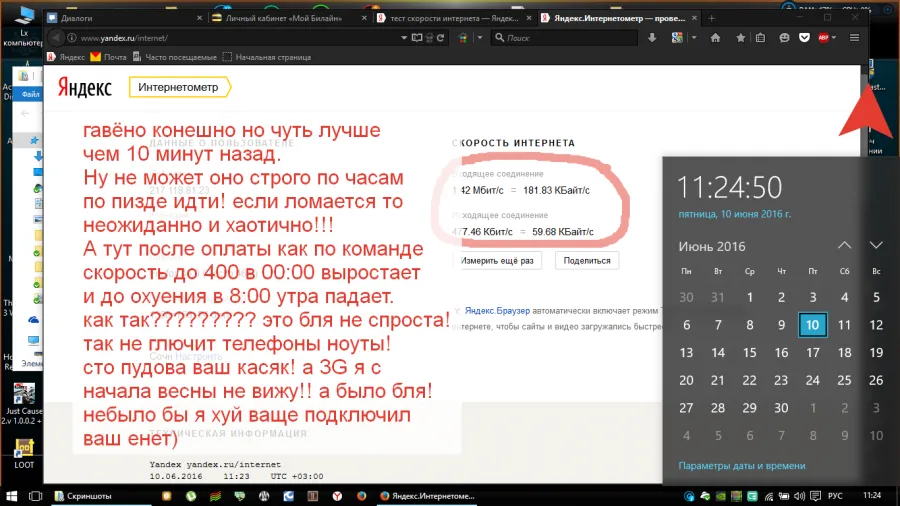
Task: Click Измерить ещё раз button
Action: click(x=497, y=260)
